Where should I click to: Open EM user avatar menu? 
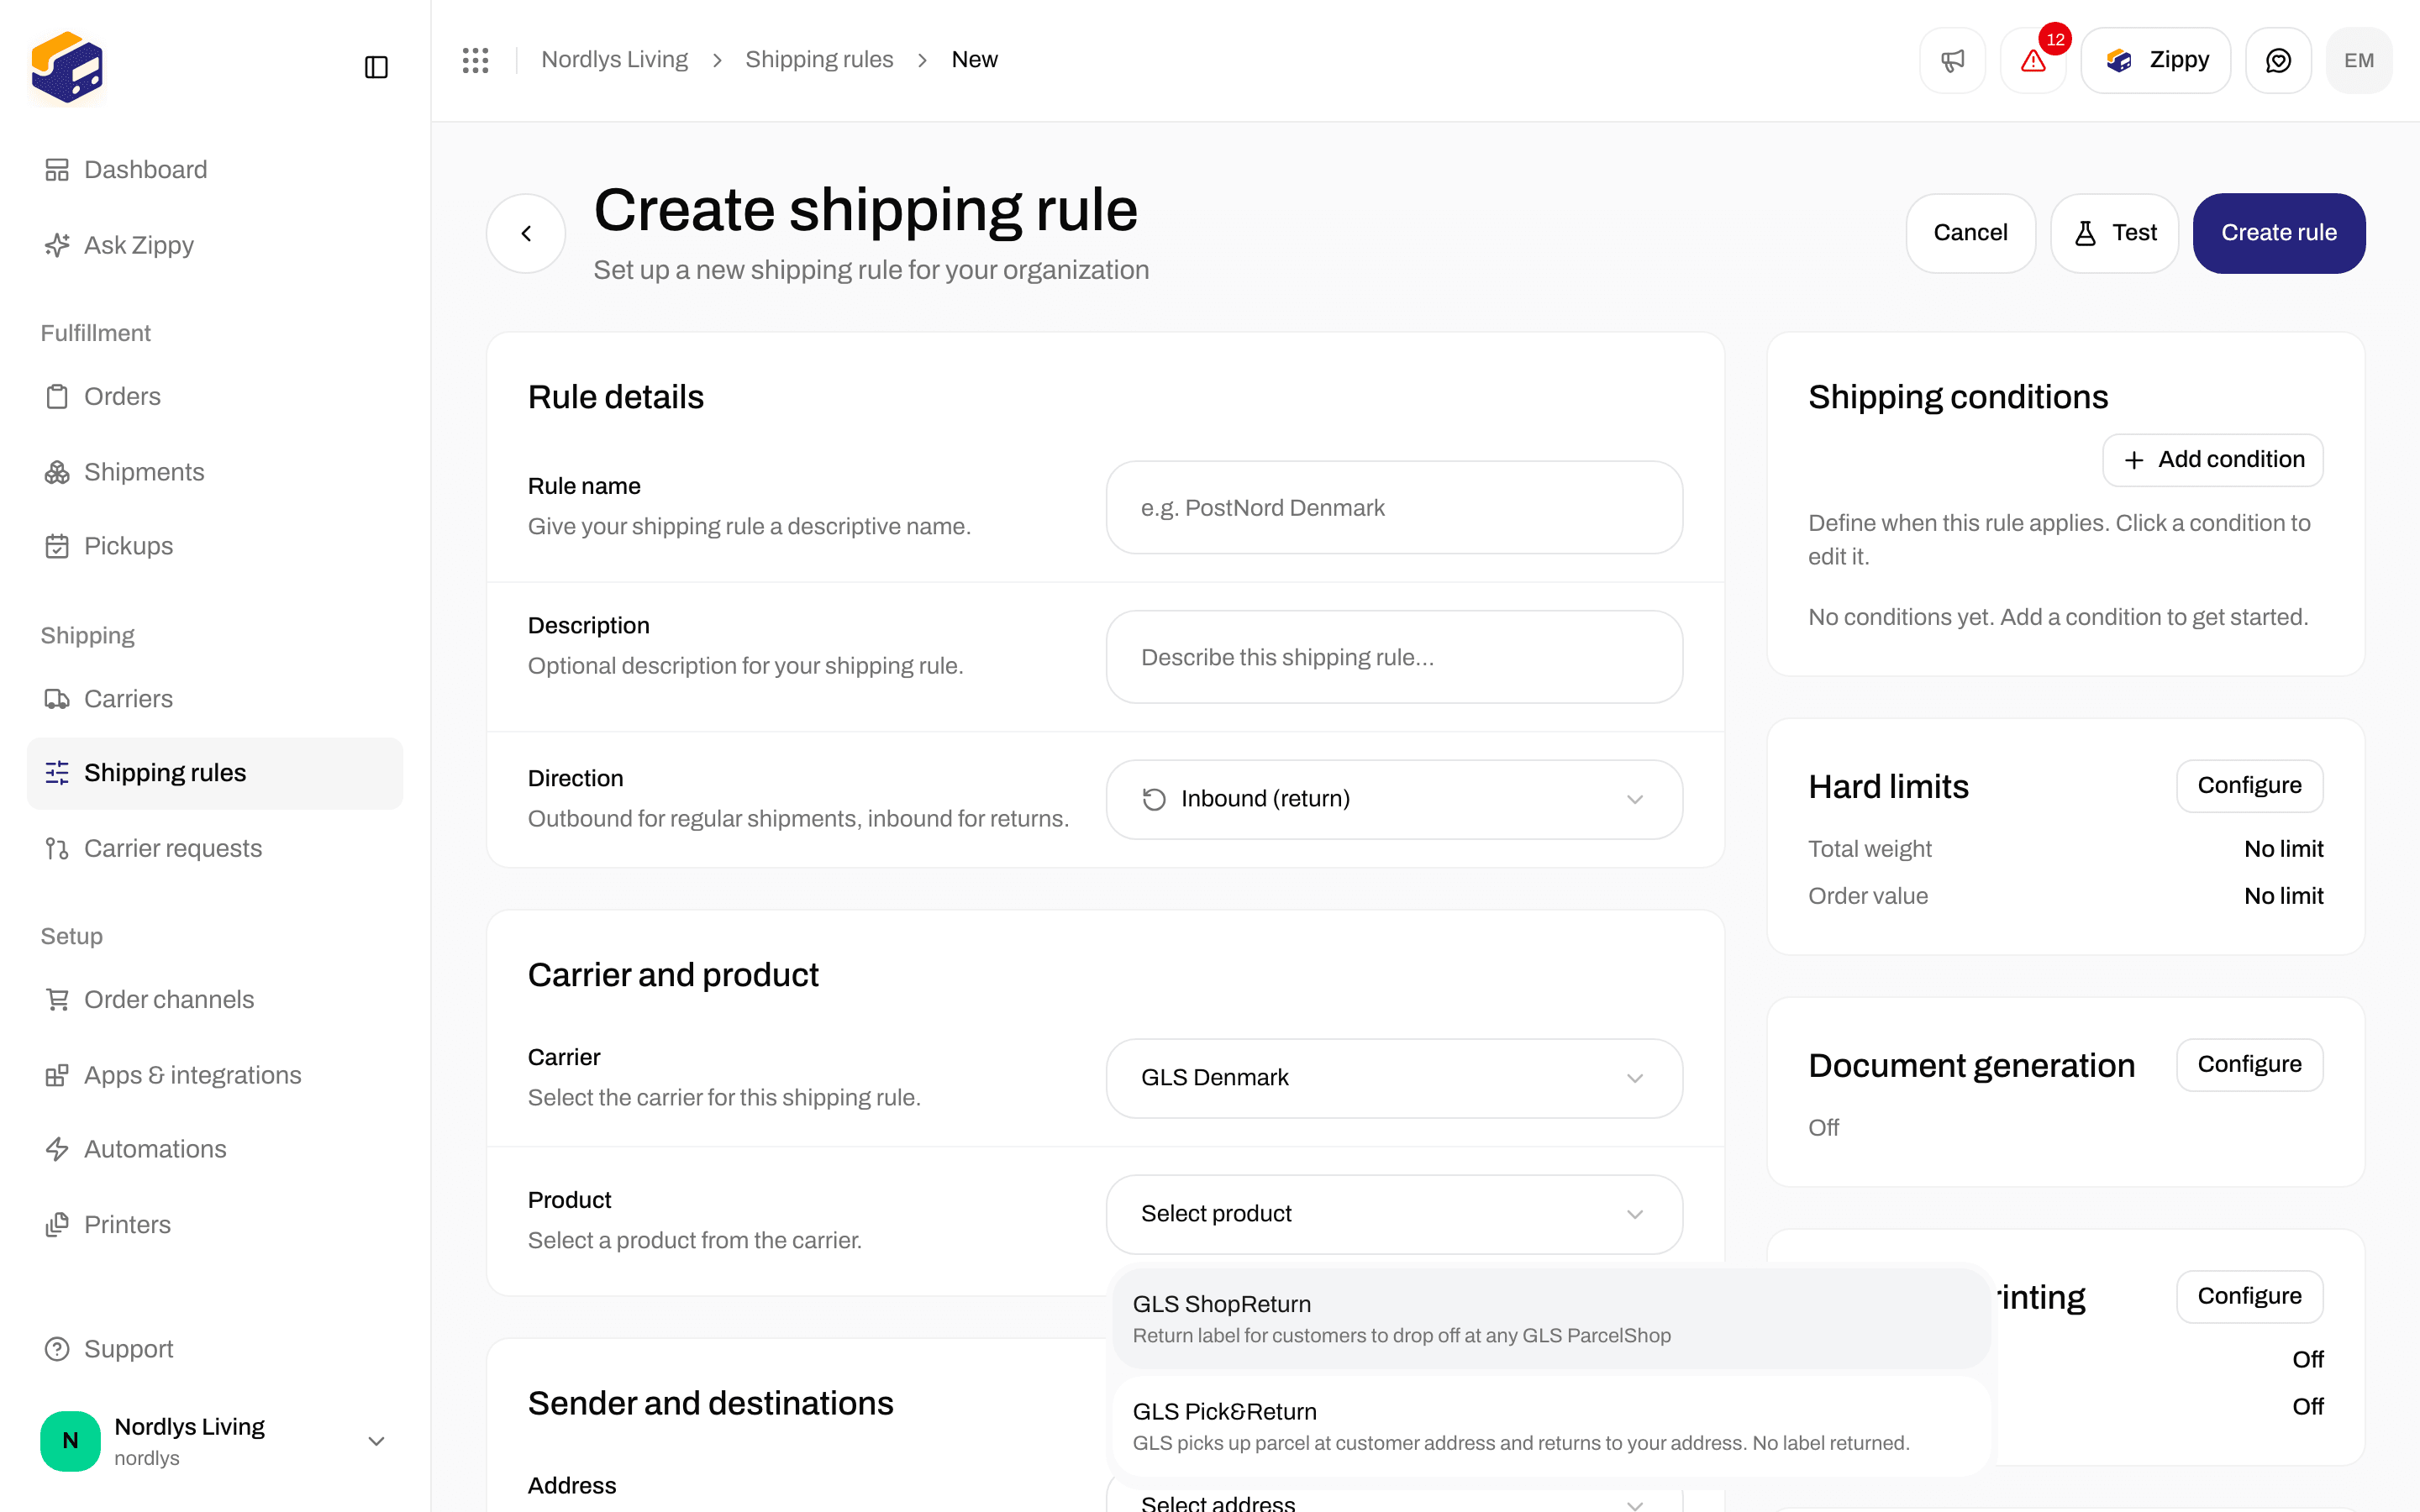click(2359, 61)
